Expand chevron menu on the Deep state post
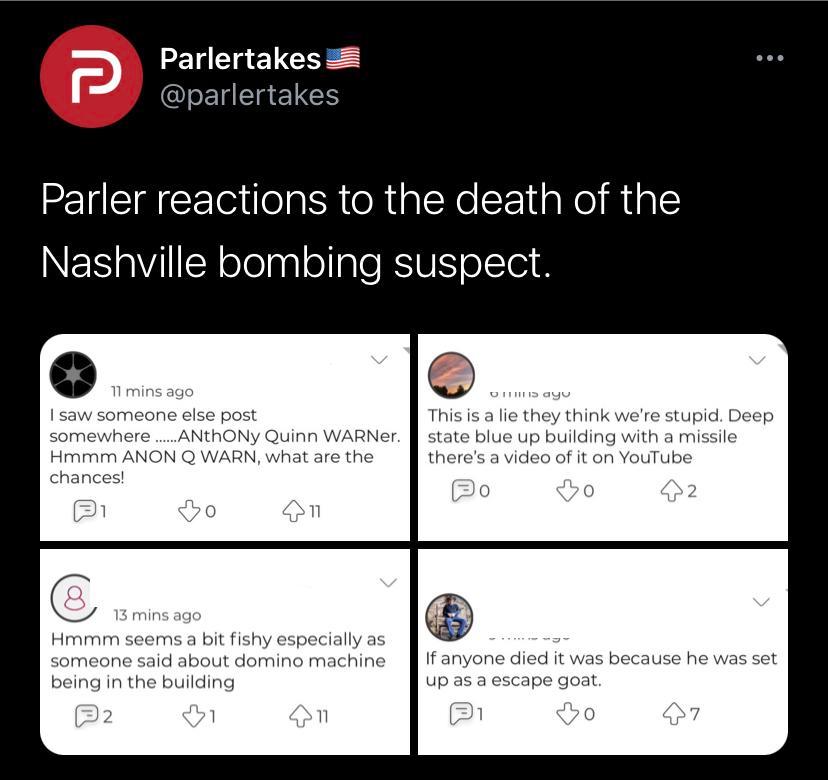Image resolution: width=828 pixels, height=780 pixels. click(x=757, y=360)
